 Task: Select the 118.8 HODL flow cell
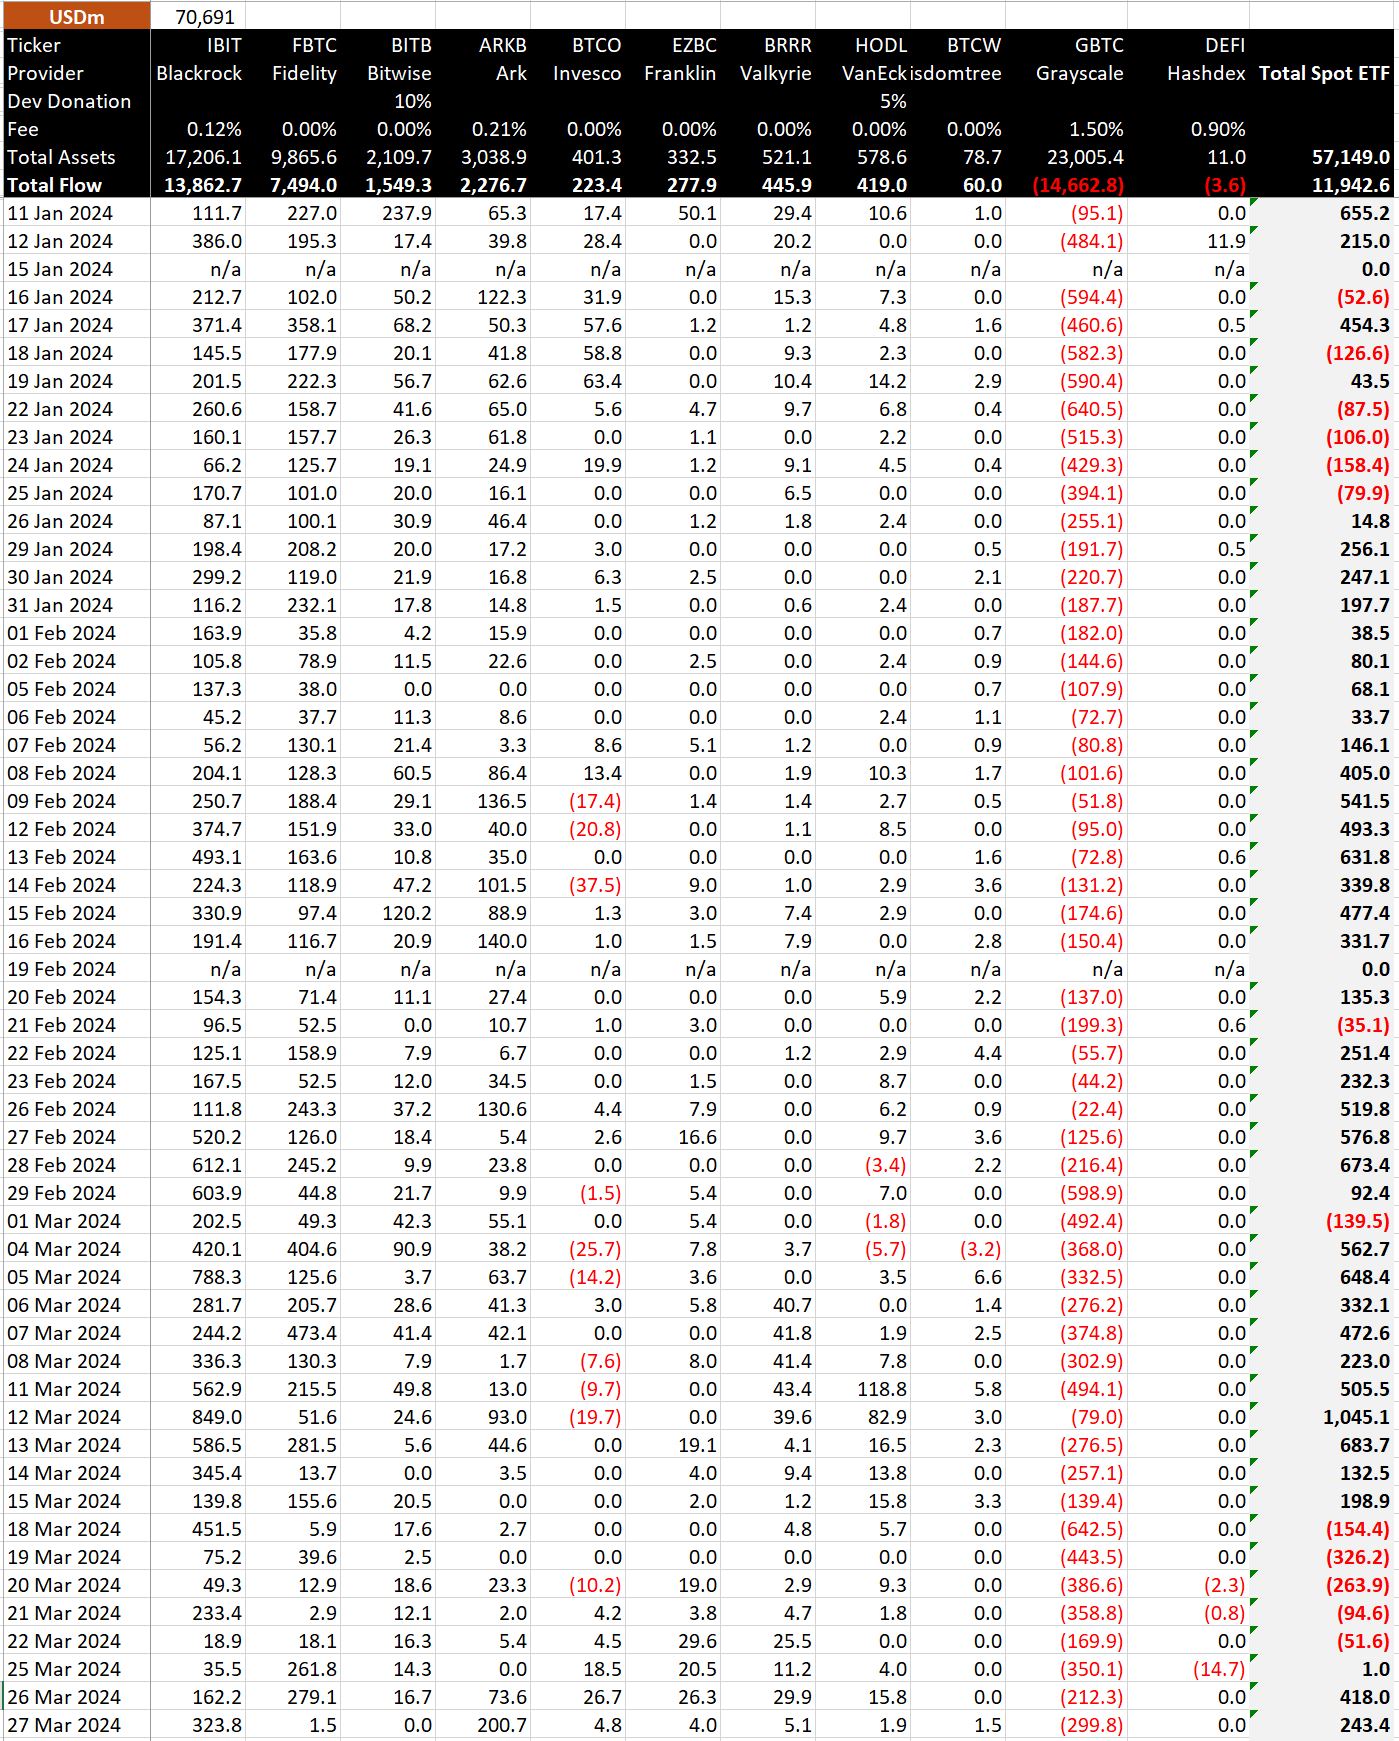coord(882,1389)
